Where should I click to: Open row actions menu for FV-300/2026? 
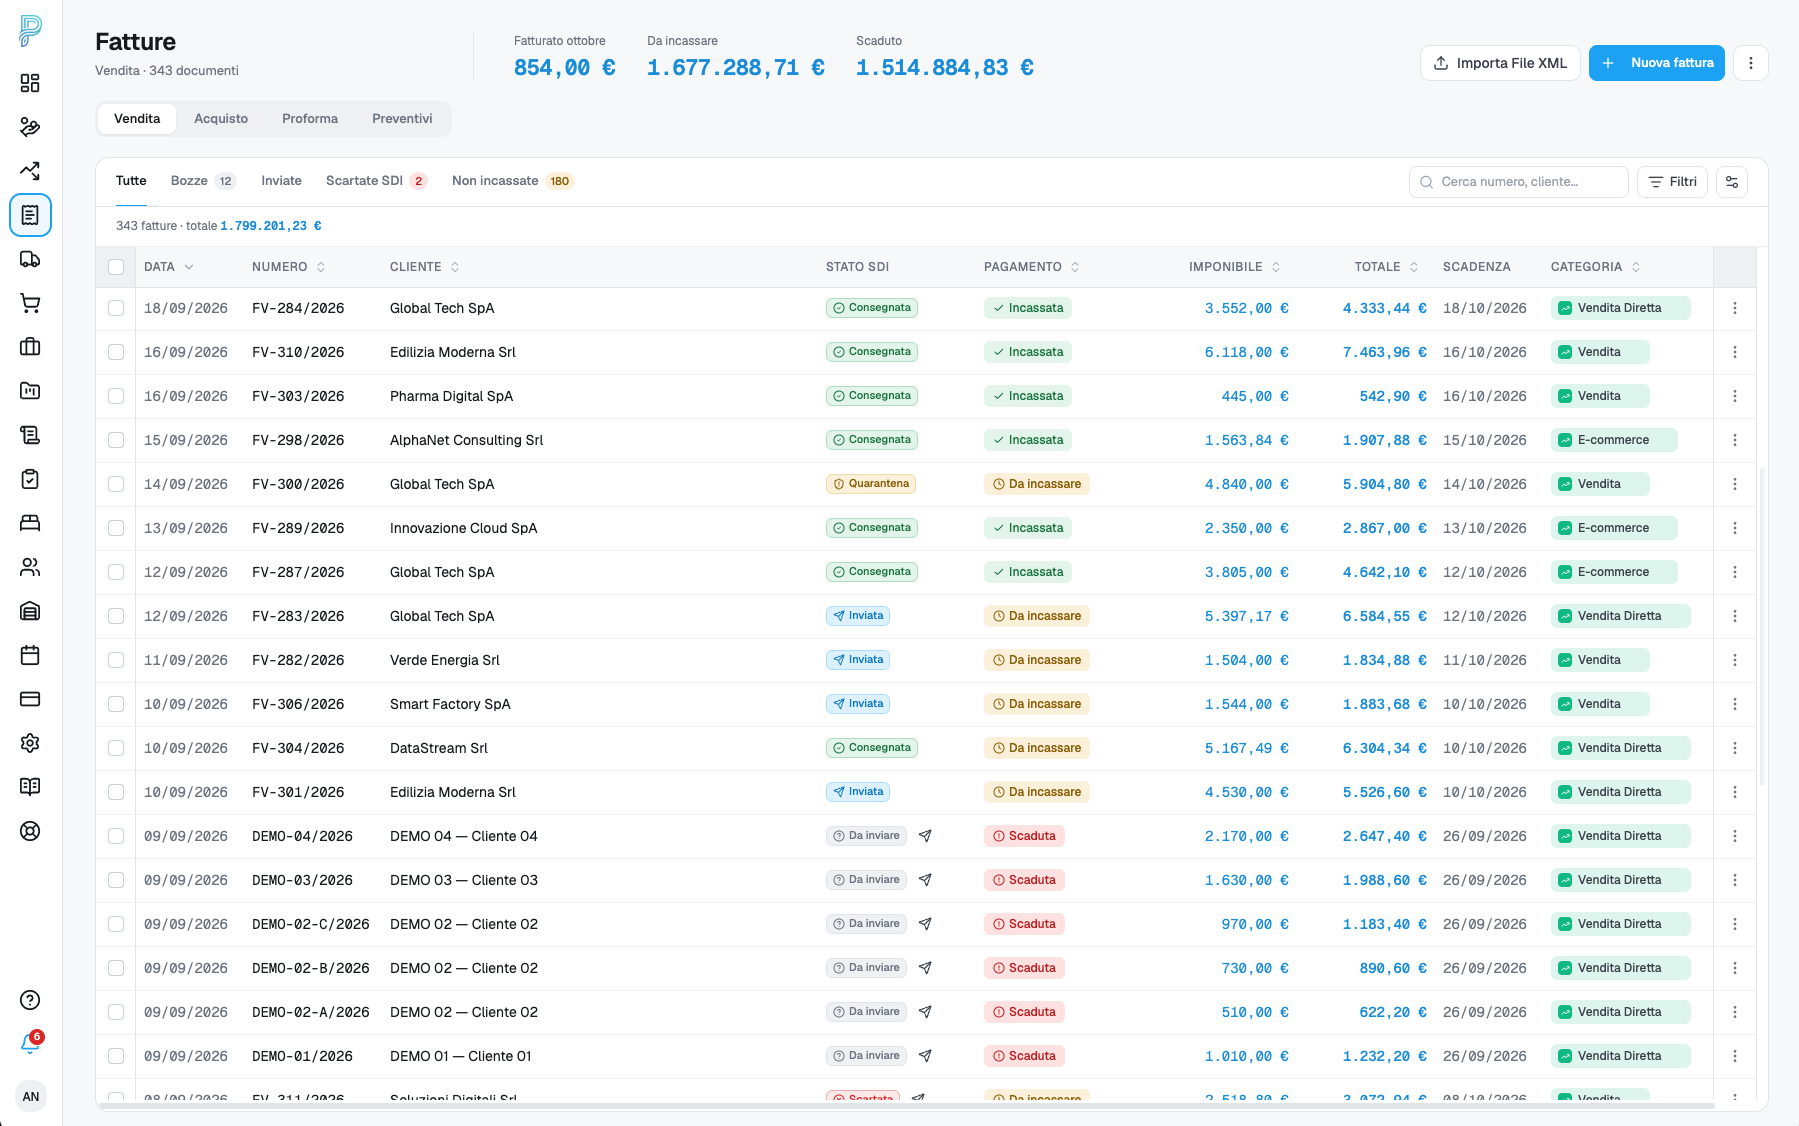pyautogui.click(x=1735, y=484)
